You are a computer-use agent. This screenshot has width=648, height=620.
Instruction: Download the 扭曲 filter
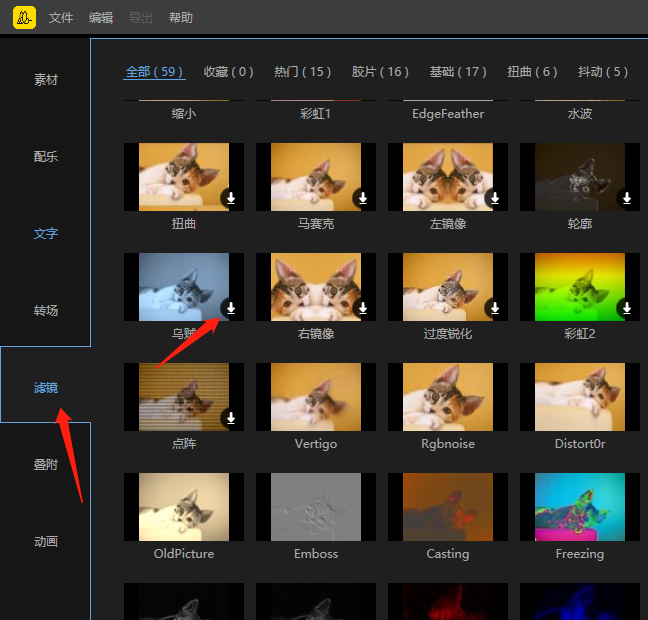click(231, 198)
